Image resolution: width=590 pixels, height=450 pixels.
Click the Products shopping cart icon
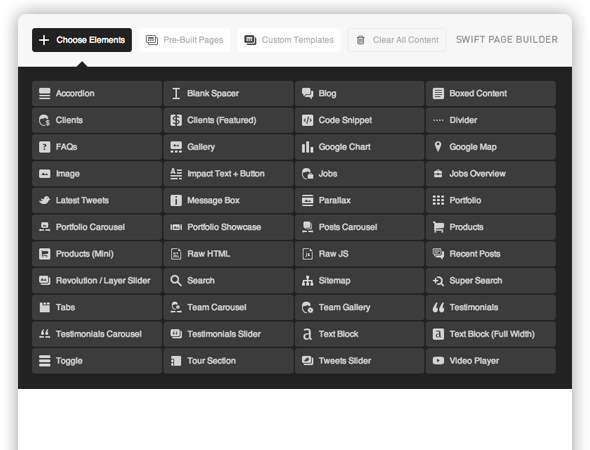438,227
